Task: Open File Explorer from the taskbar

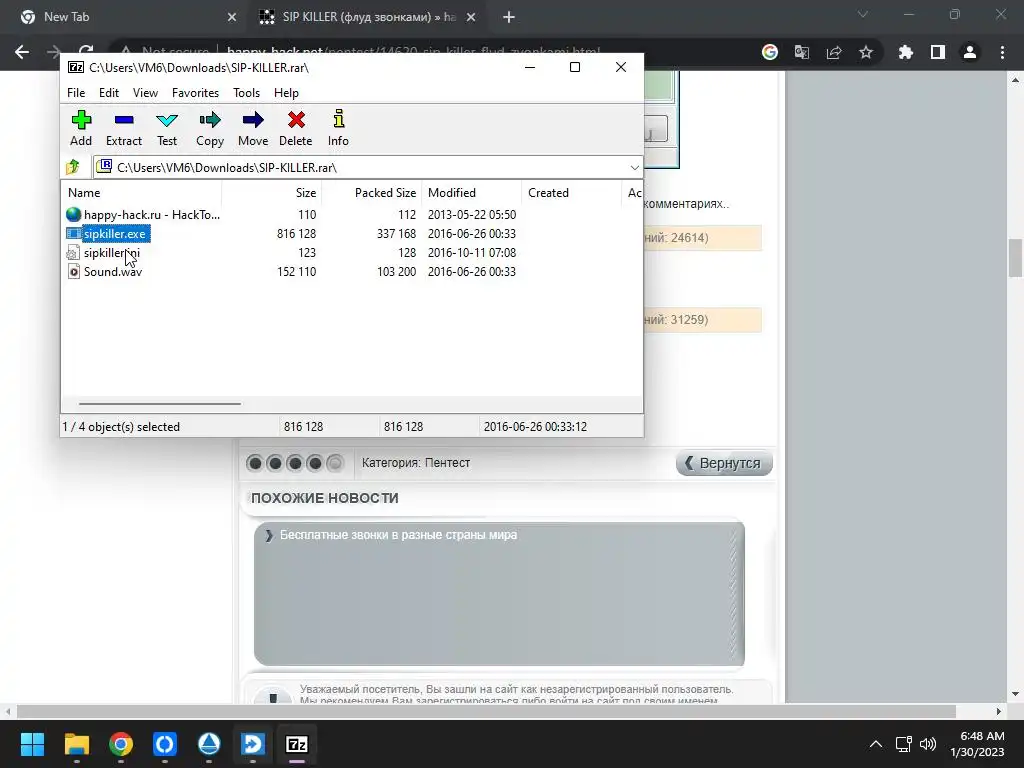Action: click(76, 744)
